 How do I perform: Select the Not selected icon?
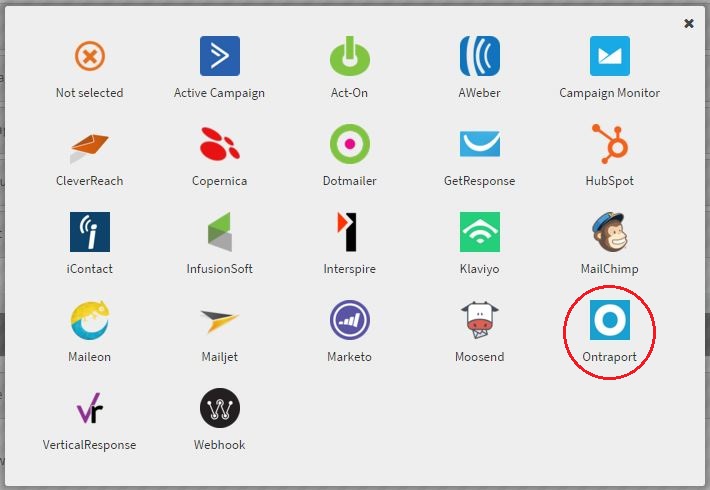[x=90, y=56]
